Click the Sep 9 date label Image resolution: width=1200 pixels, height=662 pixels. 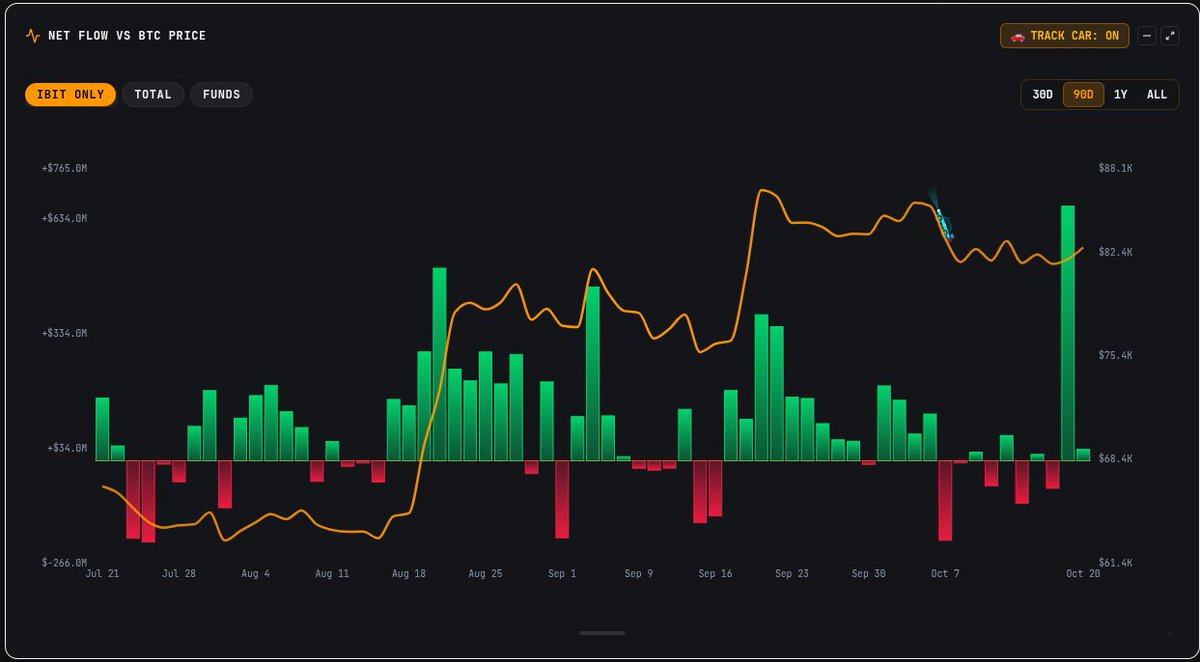click(639, 574)
